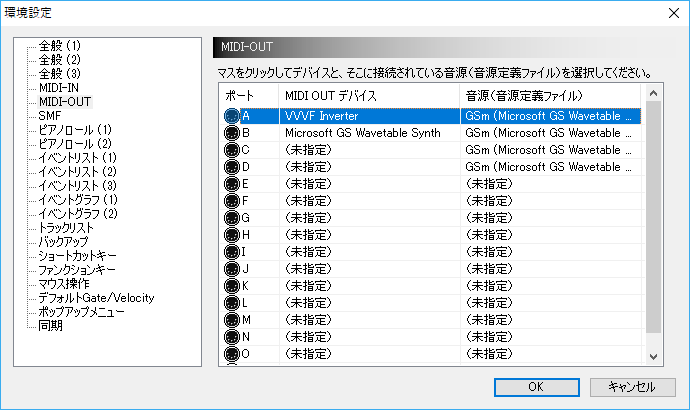This screenshot has width=690, height=410.
Task: Click port D's 音源 GSm cell
Action: [551, 167]
